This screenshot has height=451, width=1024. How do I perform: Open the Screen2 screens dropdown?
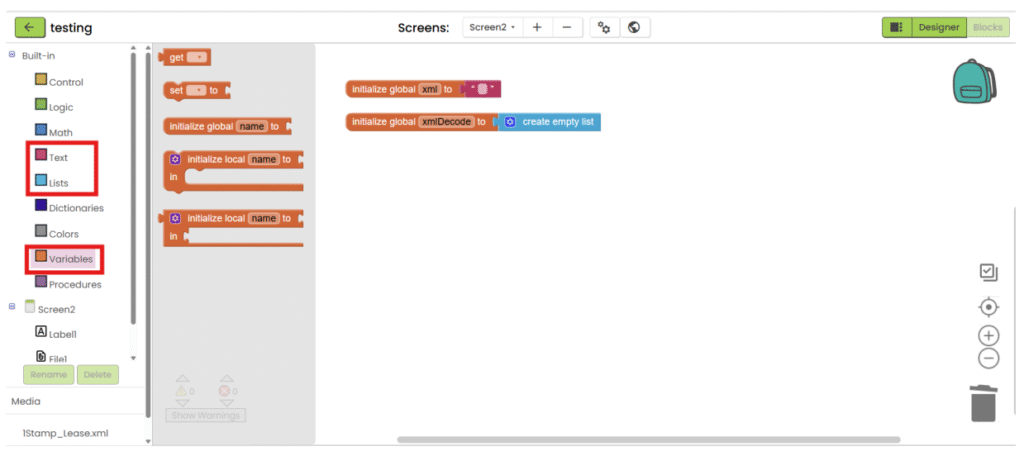[x=491, y=27]
